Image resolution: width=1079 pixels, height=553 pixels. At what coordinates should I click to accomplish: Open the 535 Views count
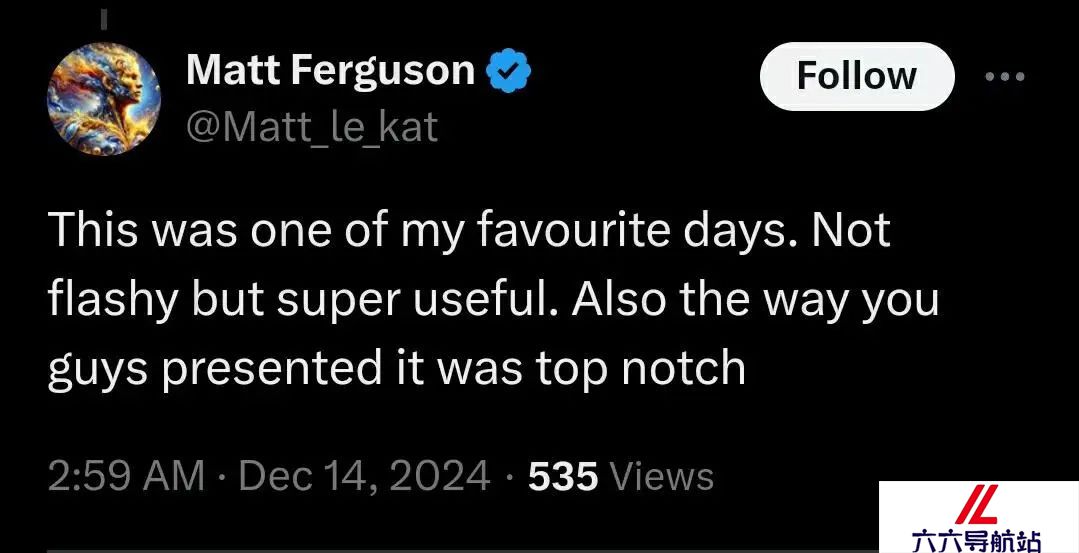tap(621, 476)
